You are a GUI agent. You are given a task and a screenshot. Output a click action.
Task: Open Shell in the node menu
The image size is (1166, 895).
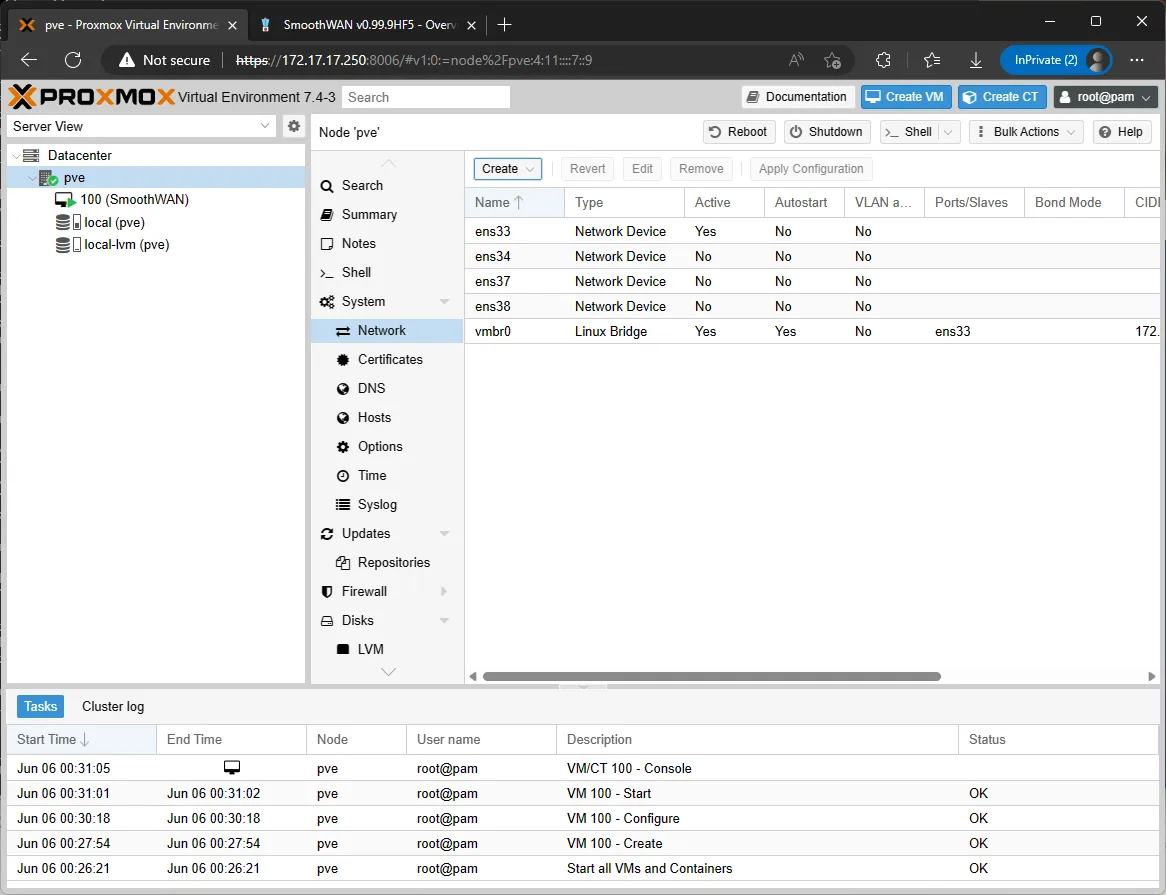[387, 273]
